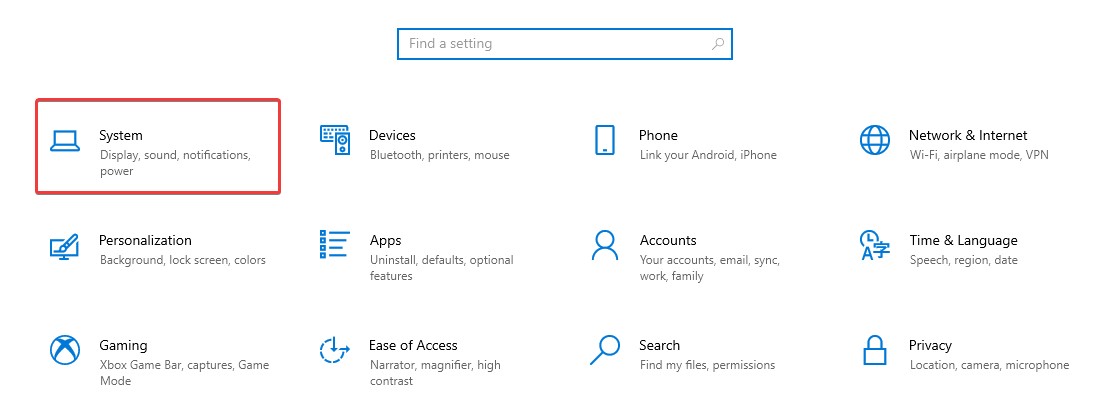Viewport: 1112px width, 404px height.
Task: Open Personalization paintbrush icon
Action: [65, 246]
